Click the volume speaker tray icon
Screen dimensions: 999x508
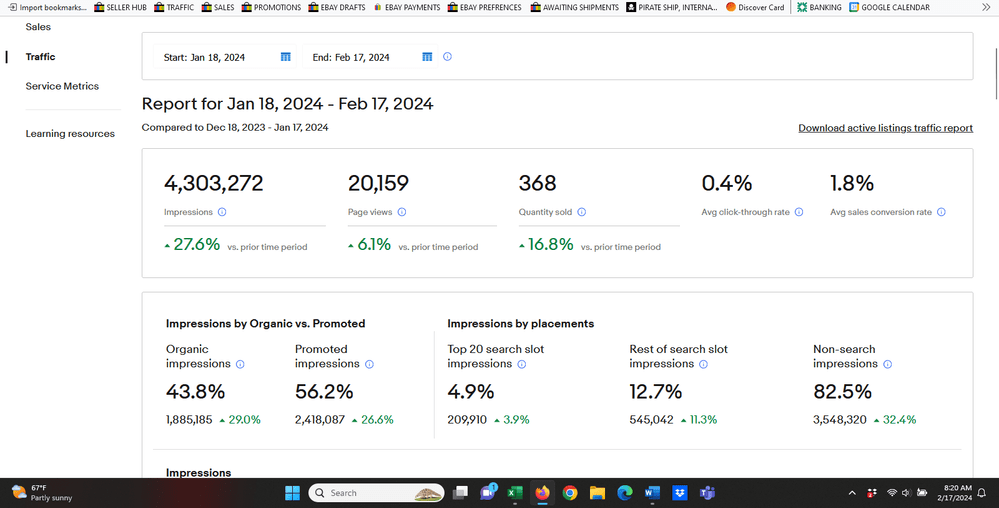point(906,493)
